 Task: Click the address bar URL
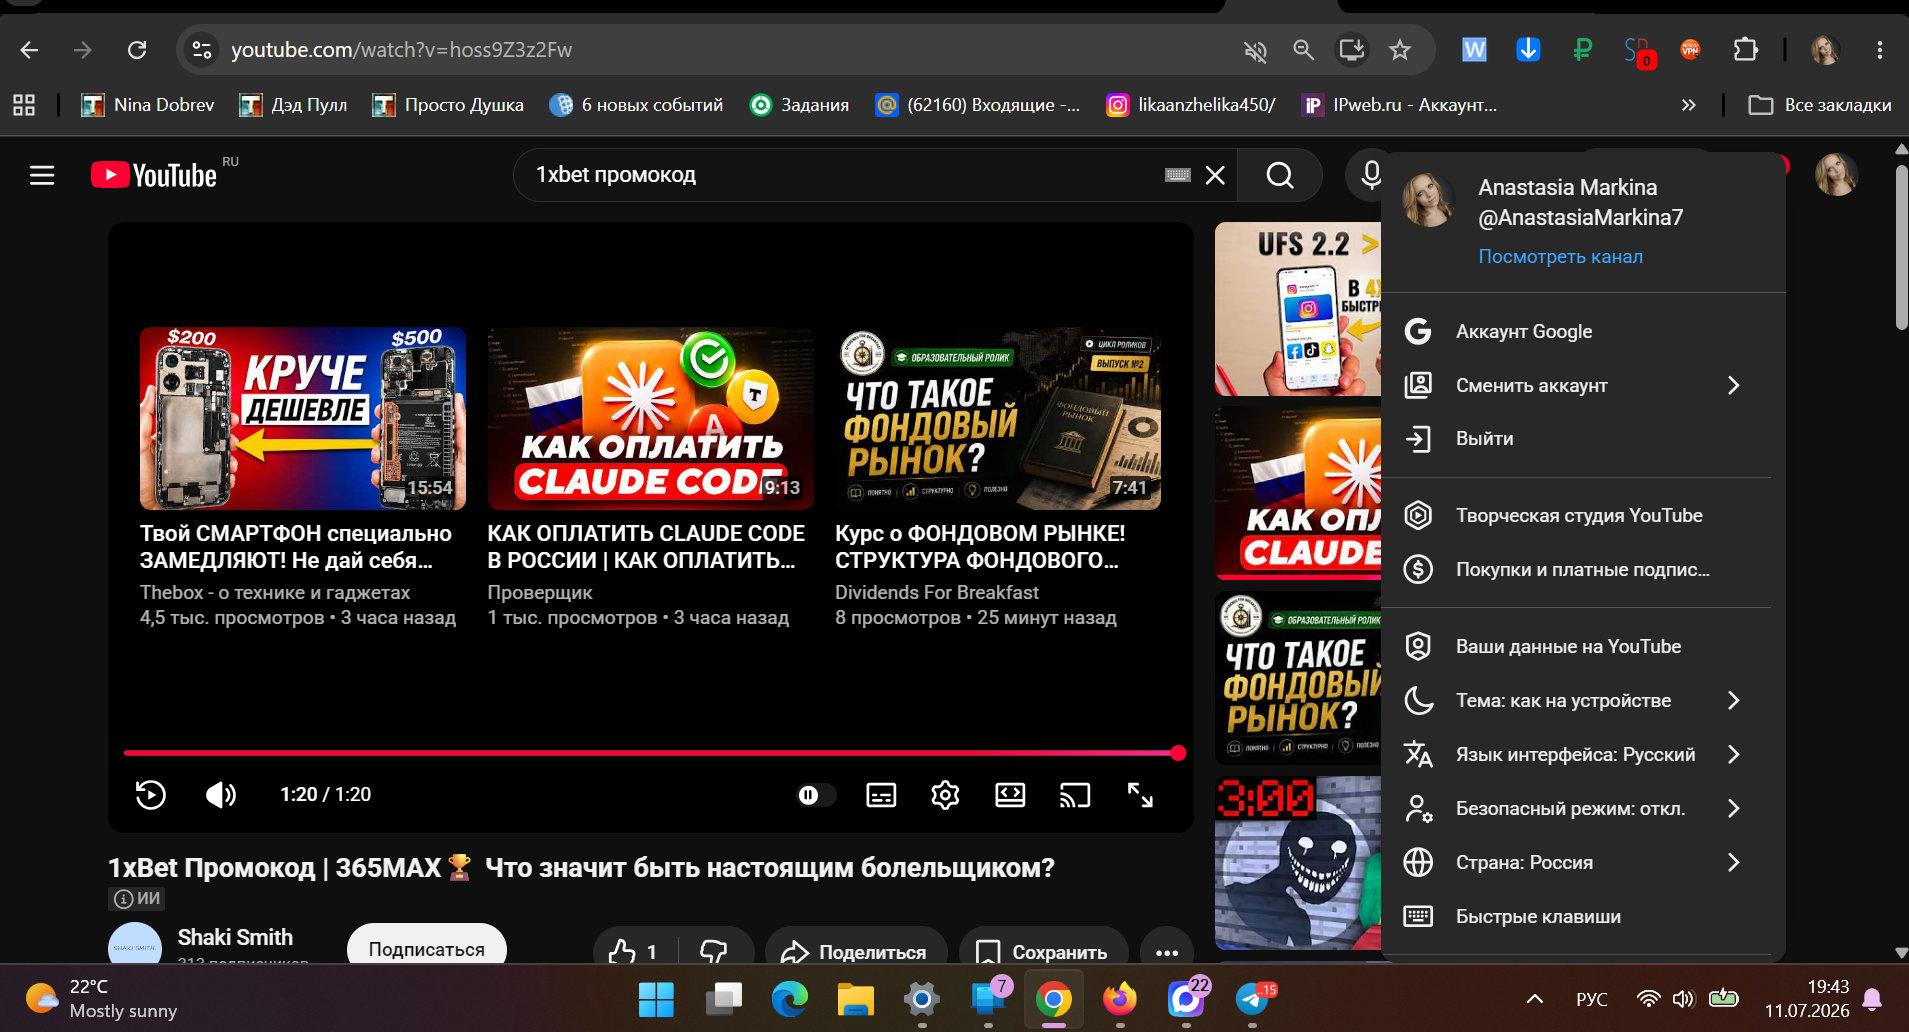(402, 50)
